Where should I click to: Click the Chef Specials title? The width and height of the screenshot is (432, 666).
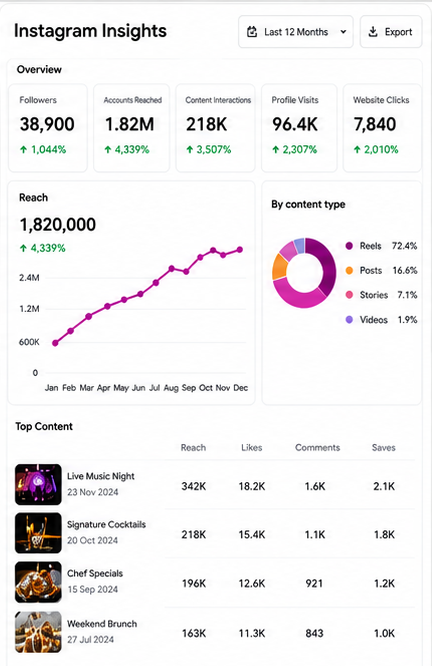(x=95, y=573)
